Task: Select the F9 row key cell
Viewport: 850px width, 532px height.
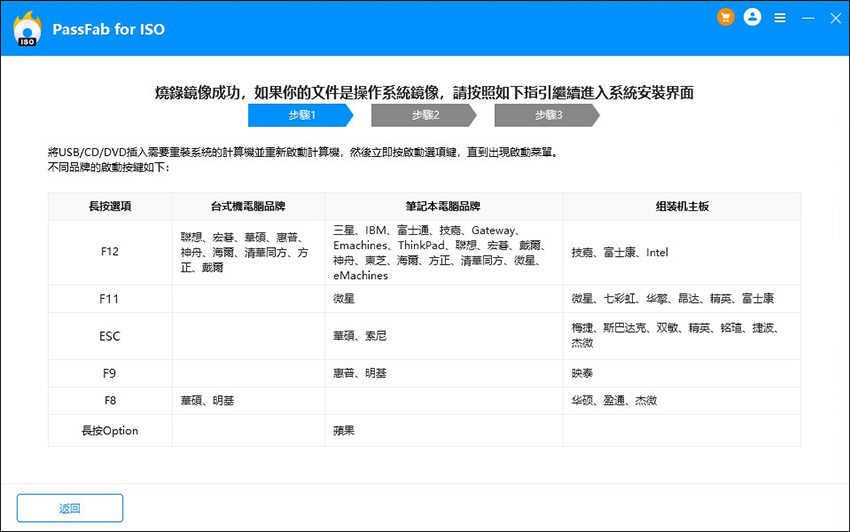Action: [110, 373]
